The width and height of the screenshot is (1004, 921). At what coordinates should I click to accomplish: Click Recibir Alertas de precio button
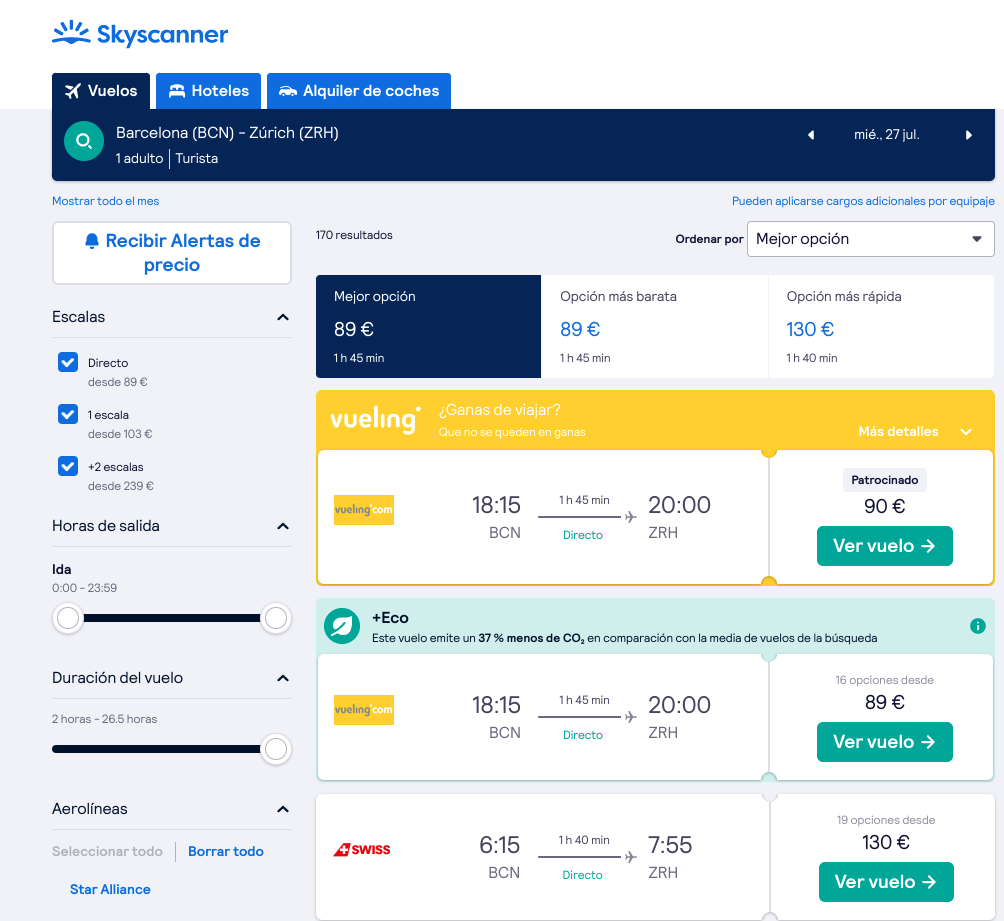pyautogui.click(x=172, y=253)
